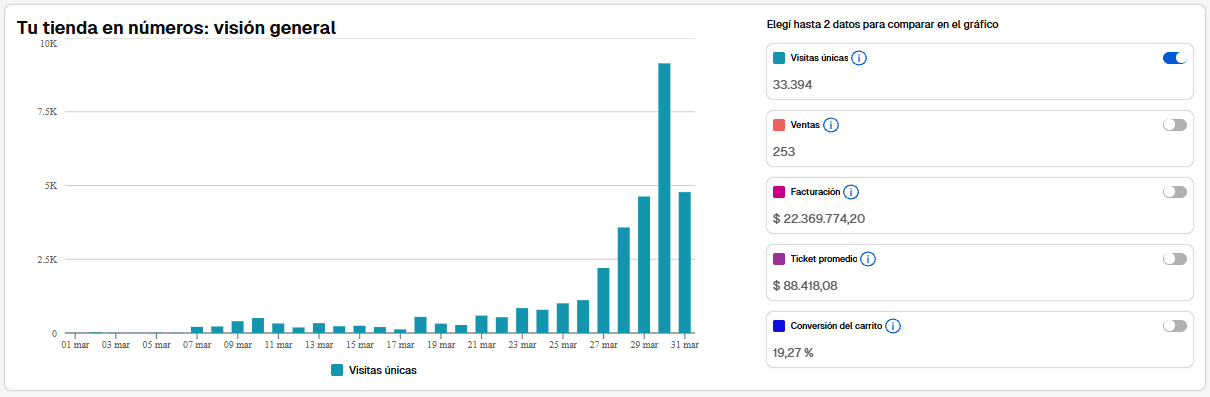This screenshot has width=1210, height=397.
Task: Select the 31 mar bar in chart
Action: tap(685, 262)
